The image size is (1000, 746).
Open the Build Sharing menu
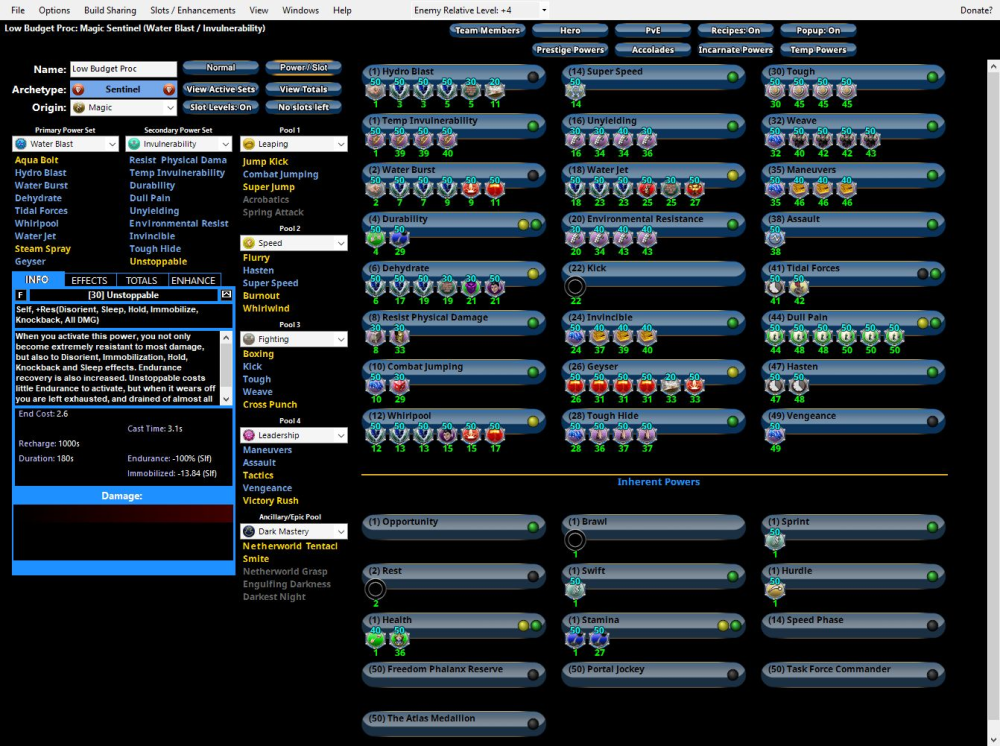pyautogui.click(x=110, y=10)
